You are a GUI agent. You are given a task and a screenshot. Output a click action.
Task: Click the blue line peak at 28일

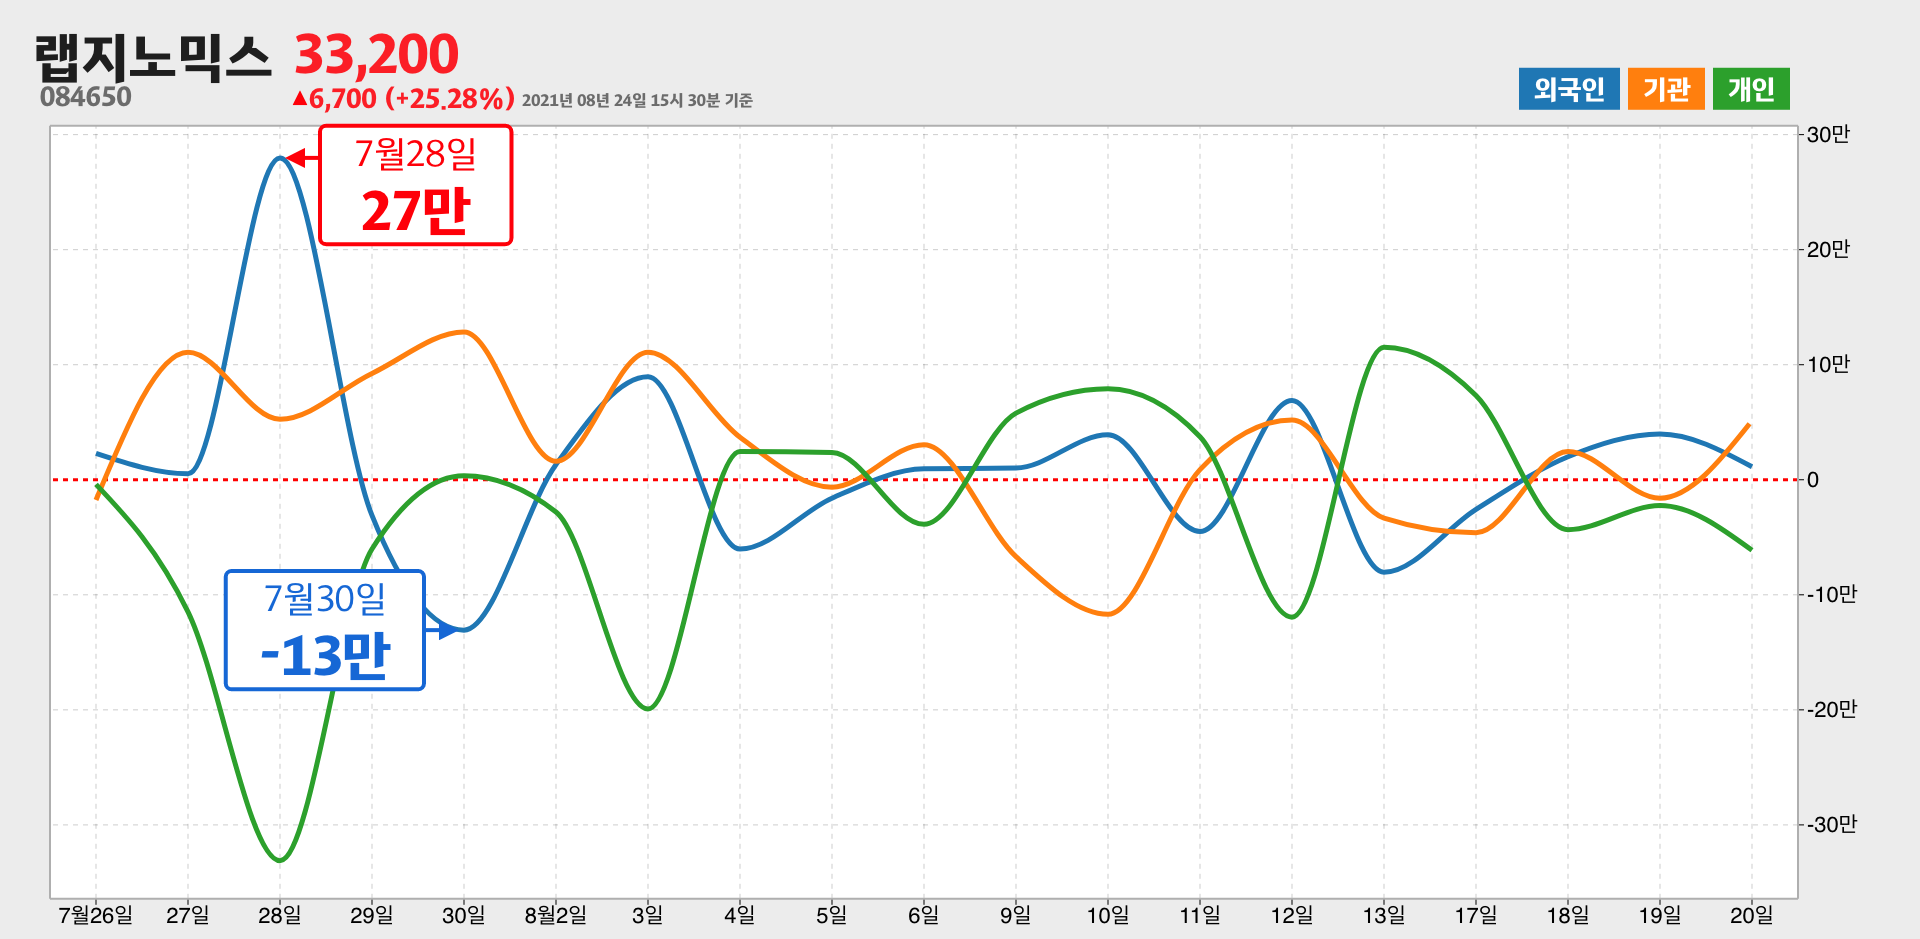point(280,158)
